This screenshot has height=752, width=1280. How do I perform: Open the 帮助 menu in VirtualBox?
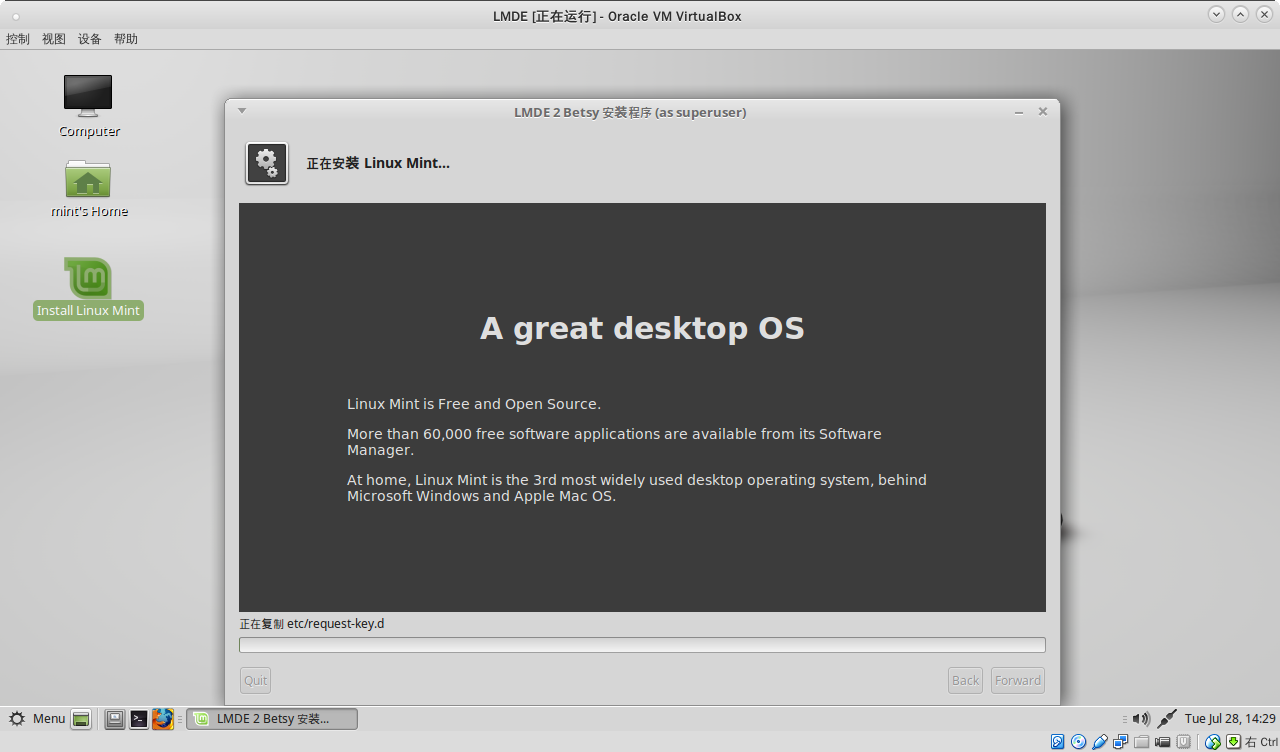126,39
